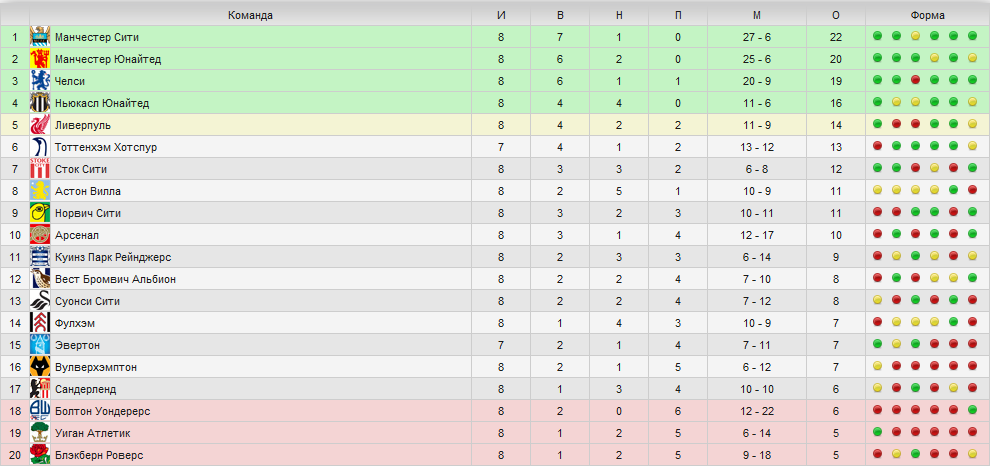Screen dimensions: 990x466
Task: Sort table by the Команда column header
Action: click(x=251, y=15)
